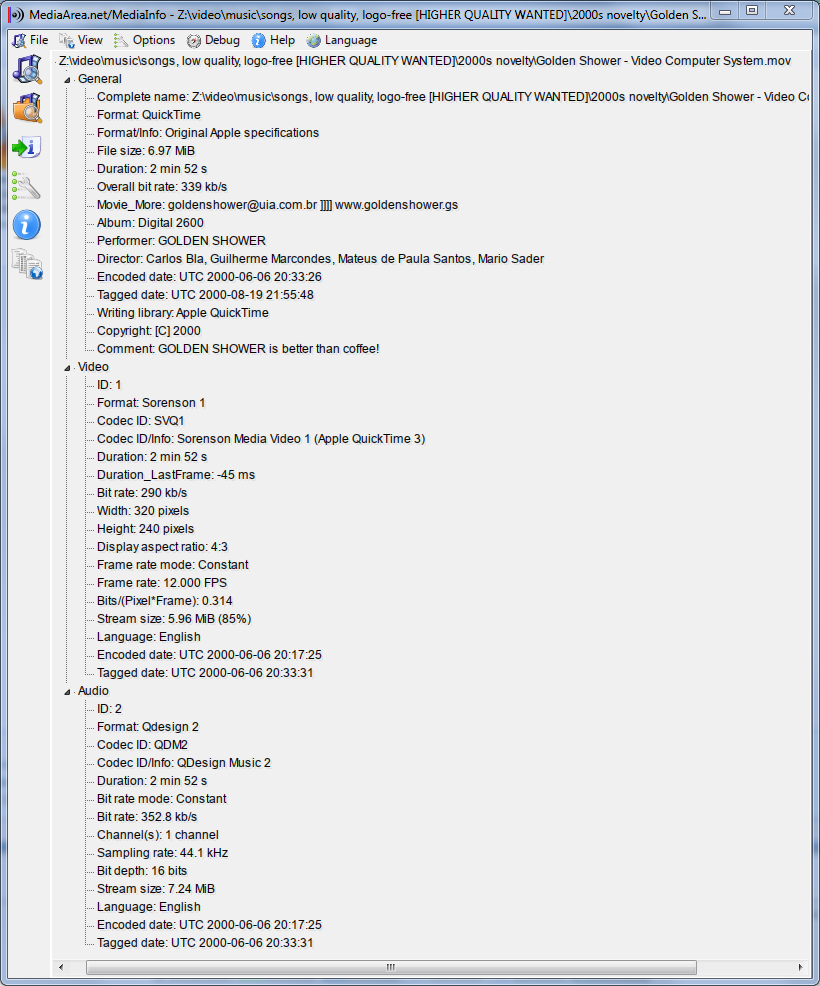The height and width of the screenshot is (986, 820).
Task: Open Preferences via the wrench sidebar icon
Action: pyautogui.click(x=27, y=186)
